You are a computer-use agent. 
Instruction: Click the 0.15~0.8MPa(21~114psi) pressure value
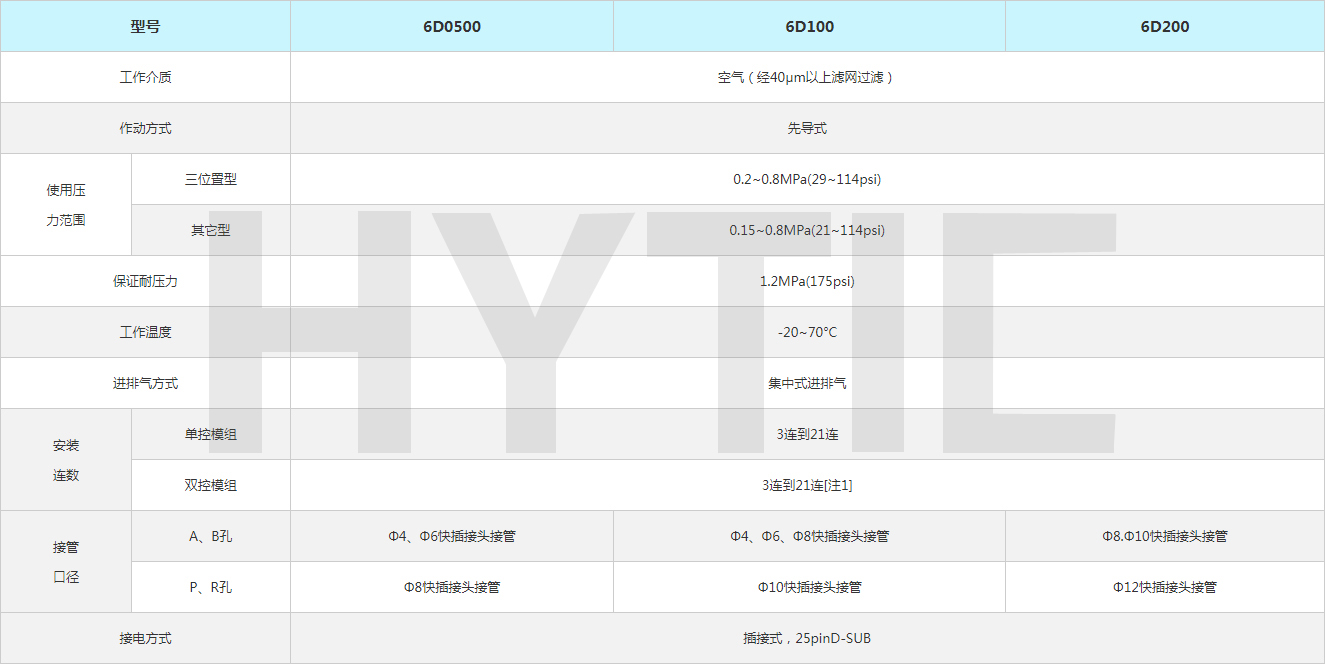pyautogui.click(x=807, y=231)
